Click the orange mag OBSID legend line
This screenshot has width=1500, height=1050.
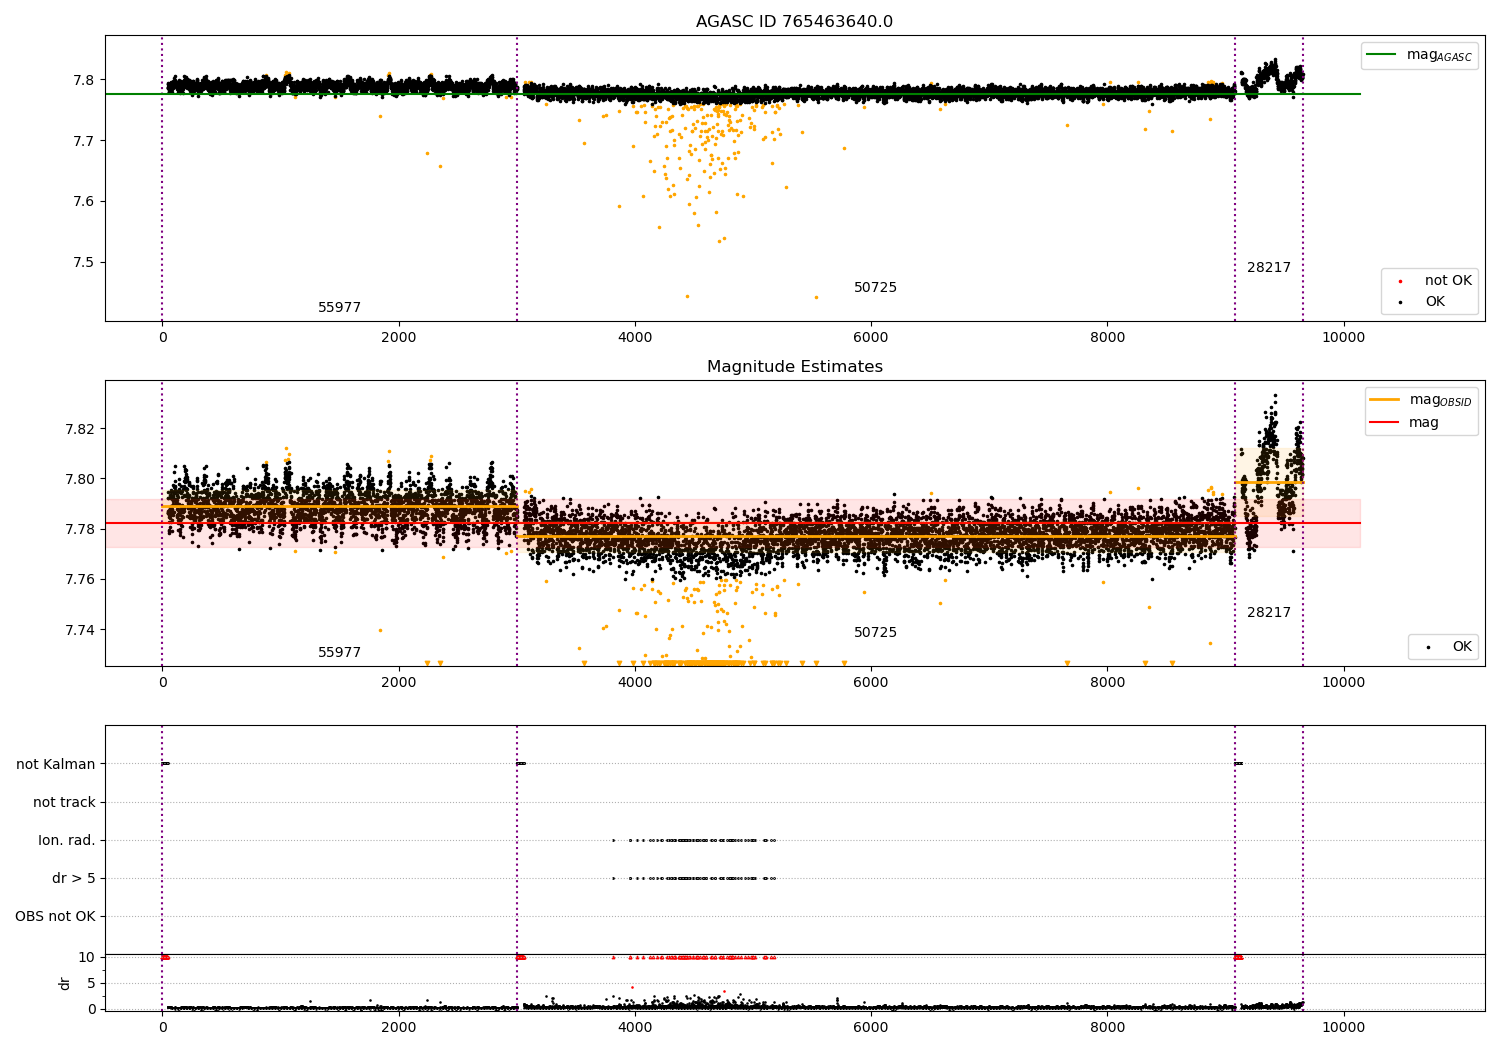click(1385, 400)
